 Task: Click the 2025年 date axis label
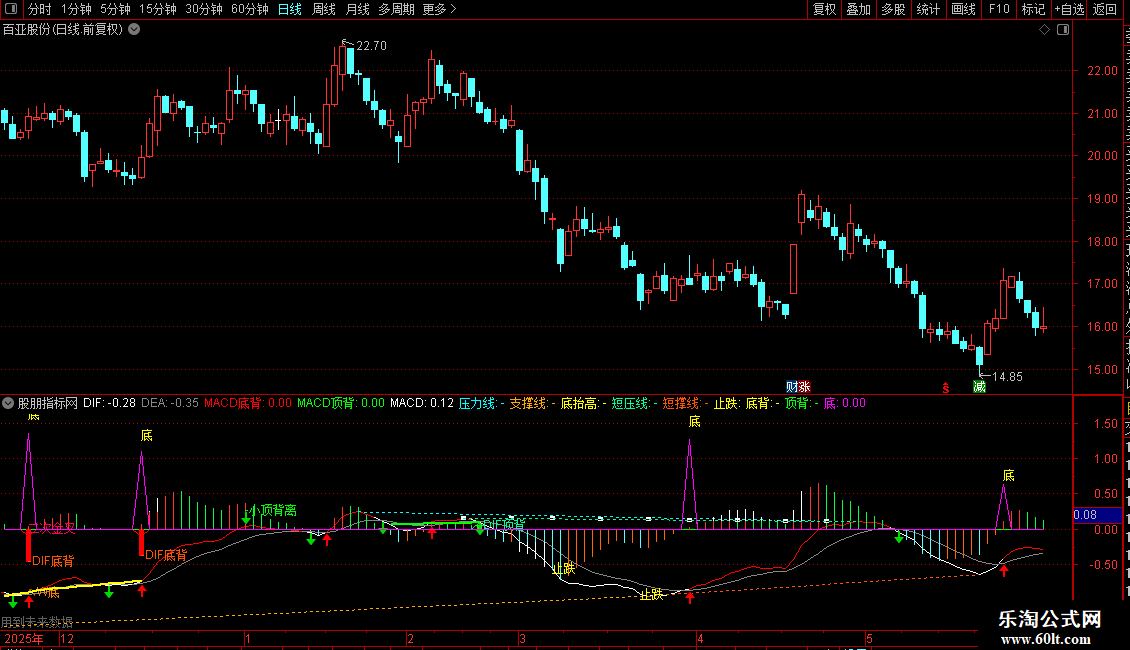(25, 638)
